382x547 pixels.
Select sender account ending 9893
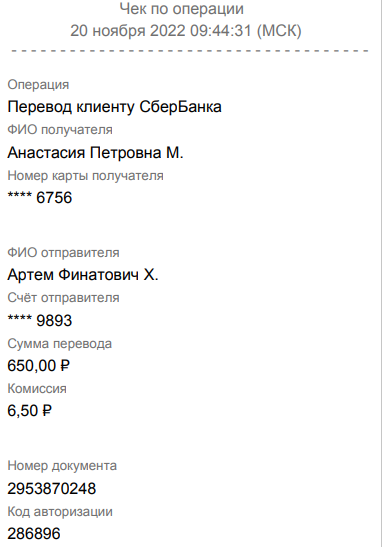(40, 320)
